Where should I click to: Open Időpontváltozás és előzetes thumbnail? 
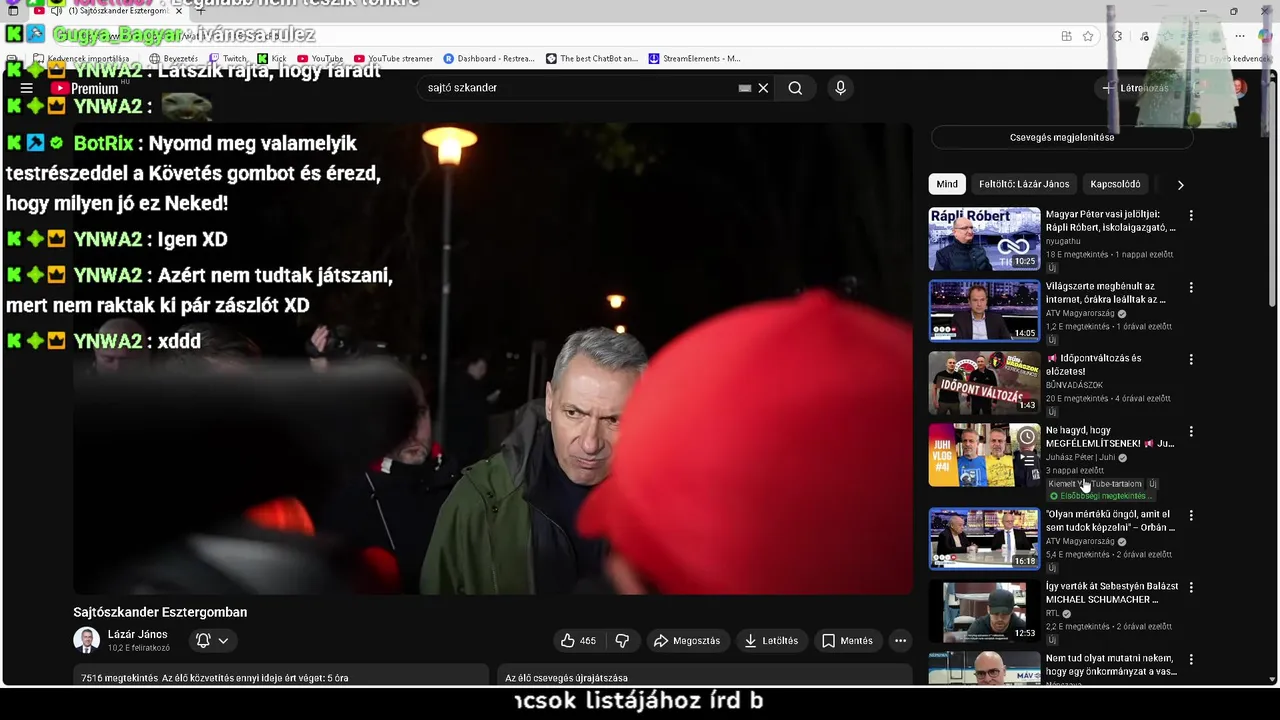[984, 383]
